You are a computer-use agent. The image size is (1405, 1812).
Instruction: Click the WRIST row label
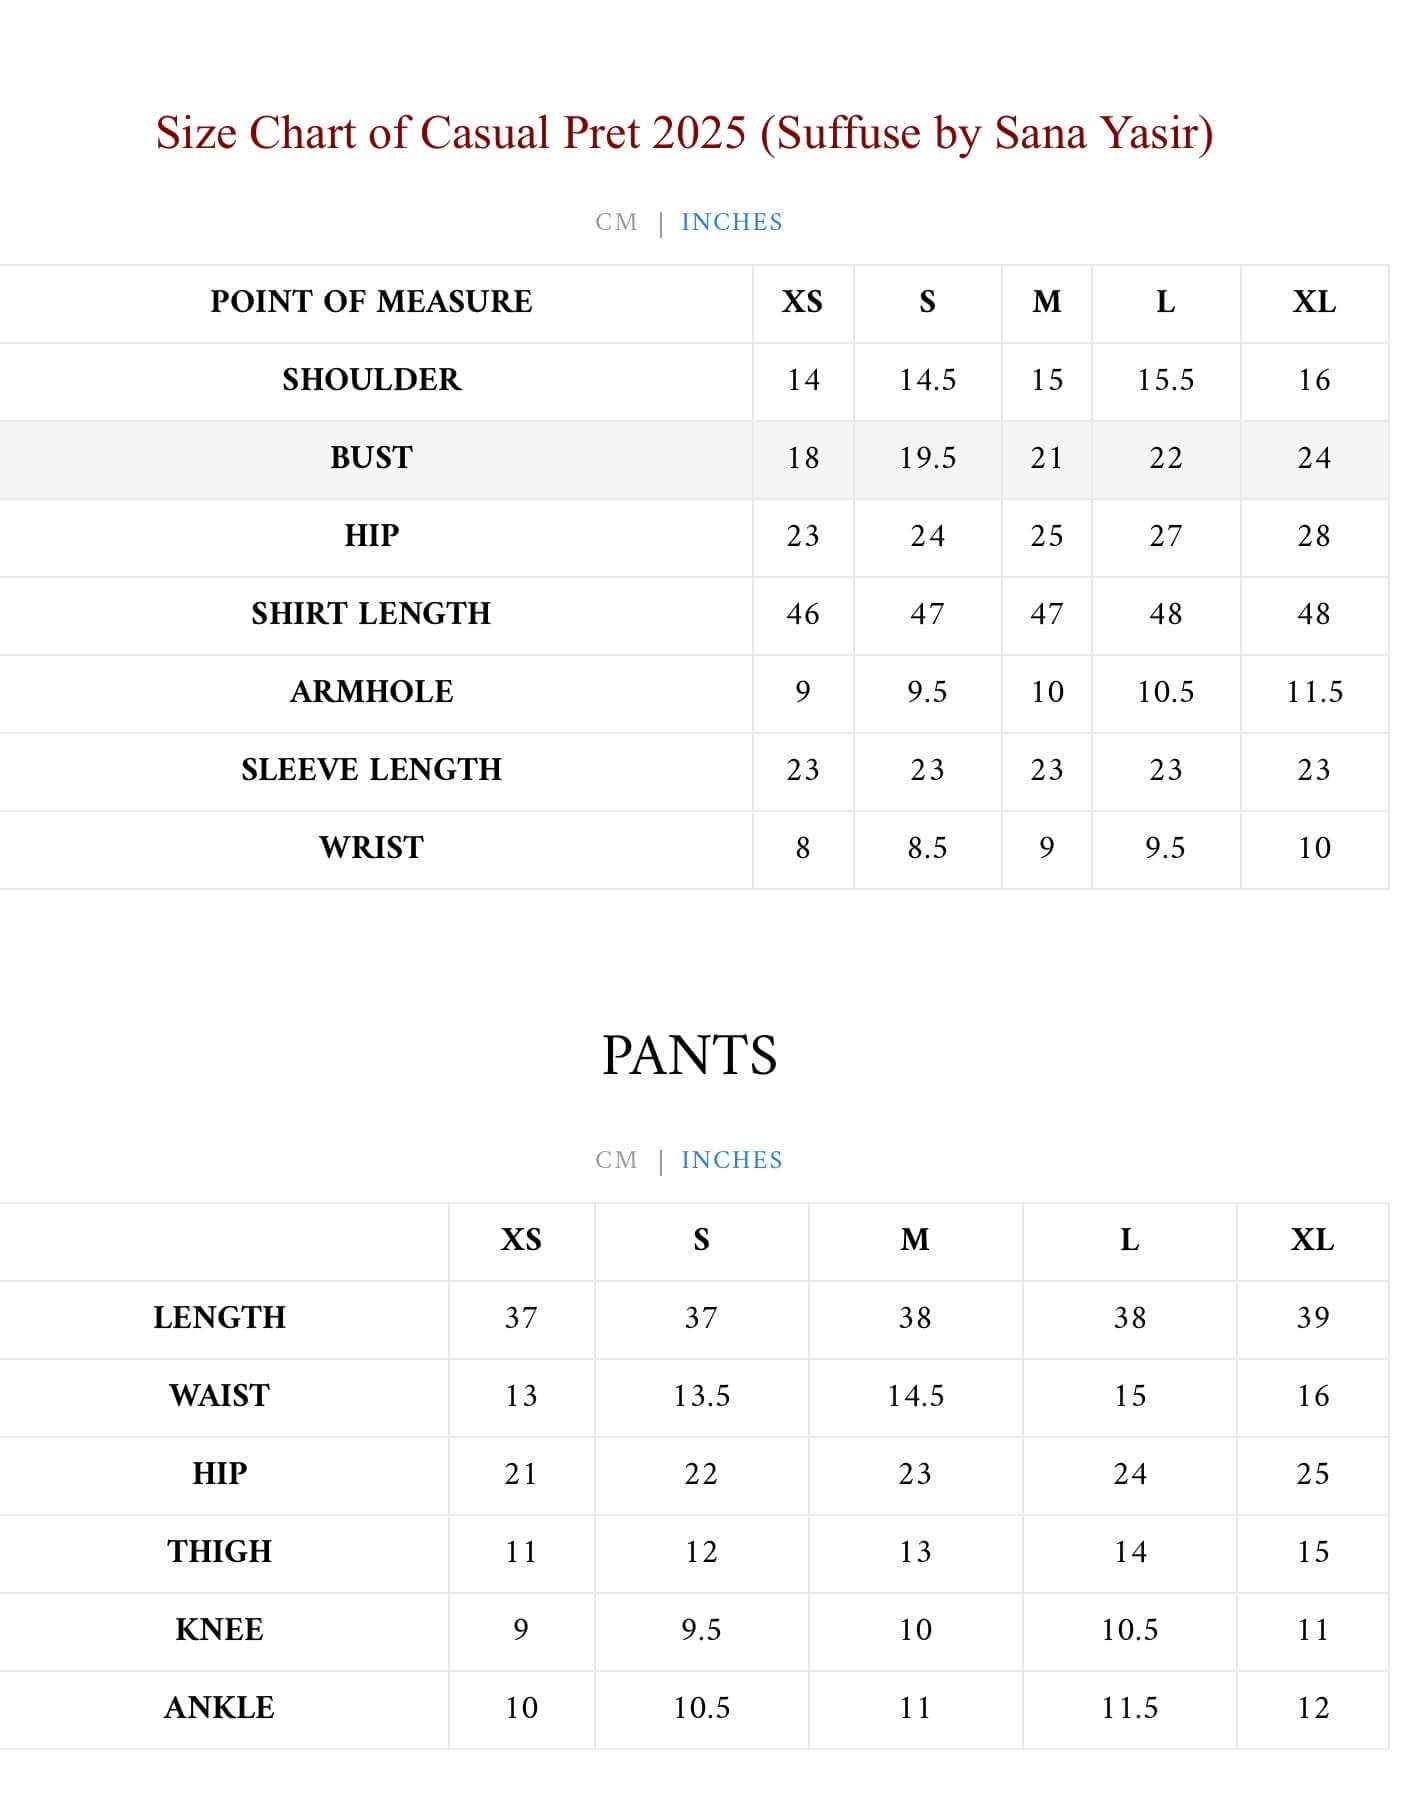[371, 848]
